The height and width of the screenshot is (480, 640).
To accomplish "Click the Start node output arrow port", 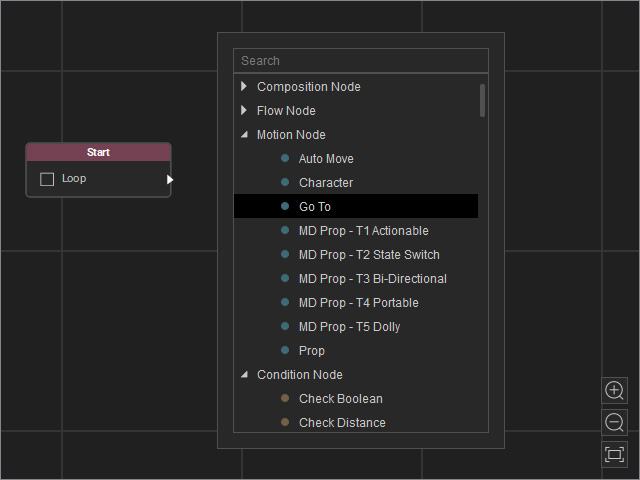I will pos(170,180).
